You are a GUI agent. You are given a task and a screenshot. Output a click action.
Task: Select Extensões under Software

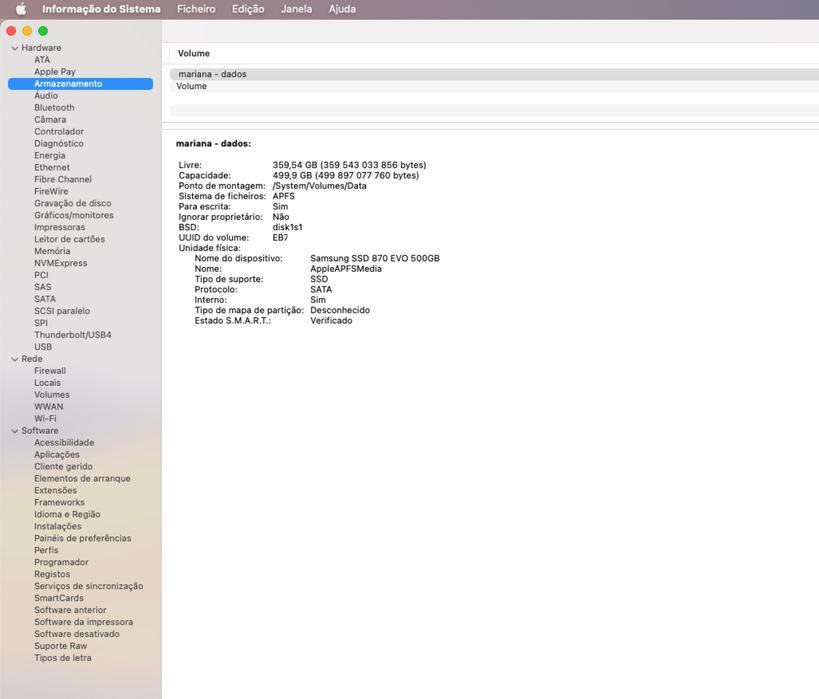pyautogui.click(x=55, y=491)
